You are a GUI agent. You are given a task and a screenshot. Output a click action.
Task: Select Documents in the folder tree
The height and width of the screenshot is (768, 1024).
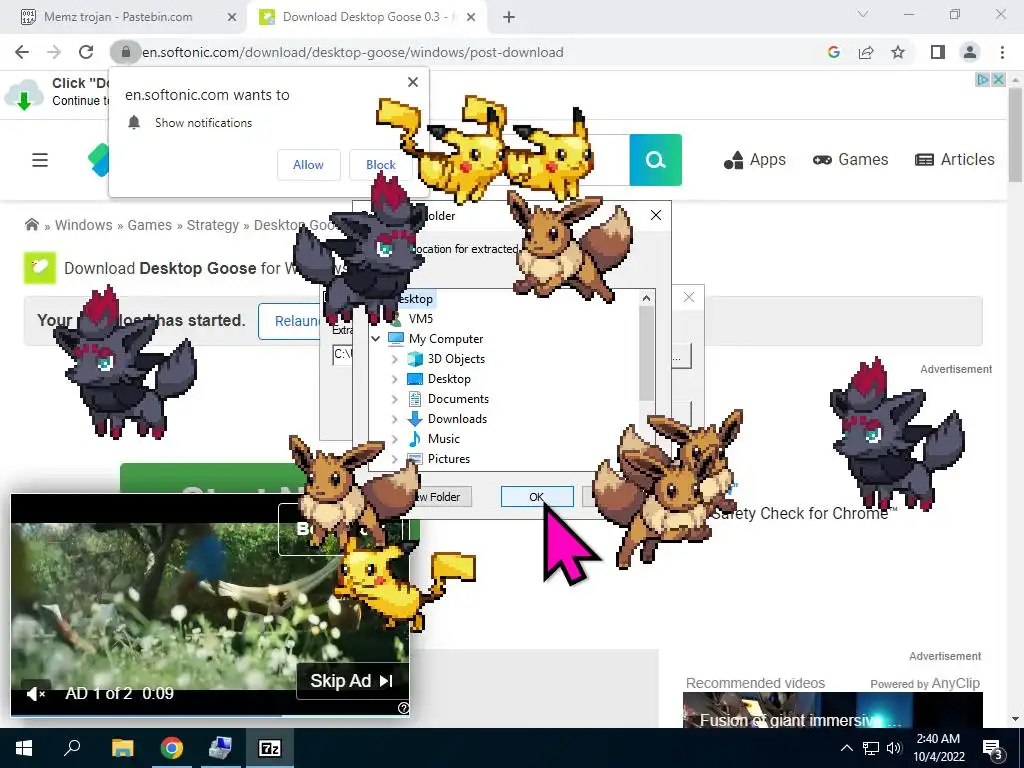pyautogui.click(x=458, y=399)
